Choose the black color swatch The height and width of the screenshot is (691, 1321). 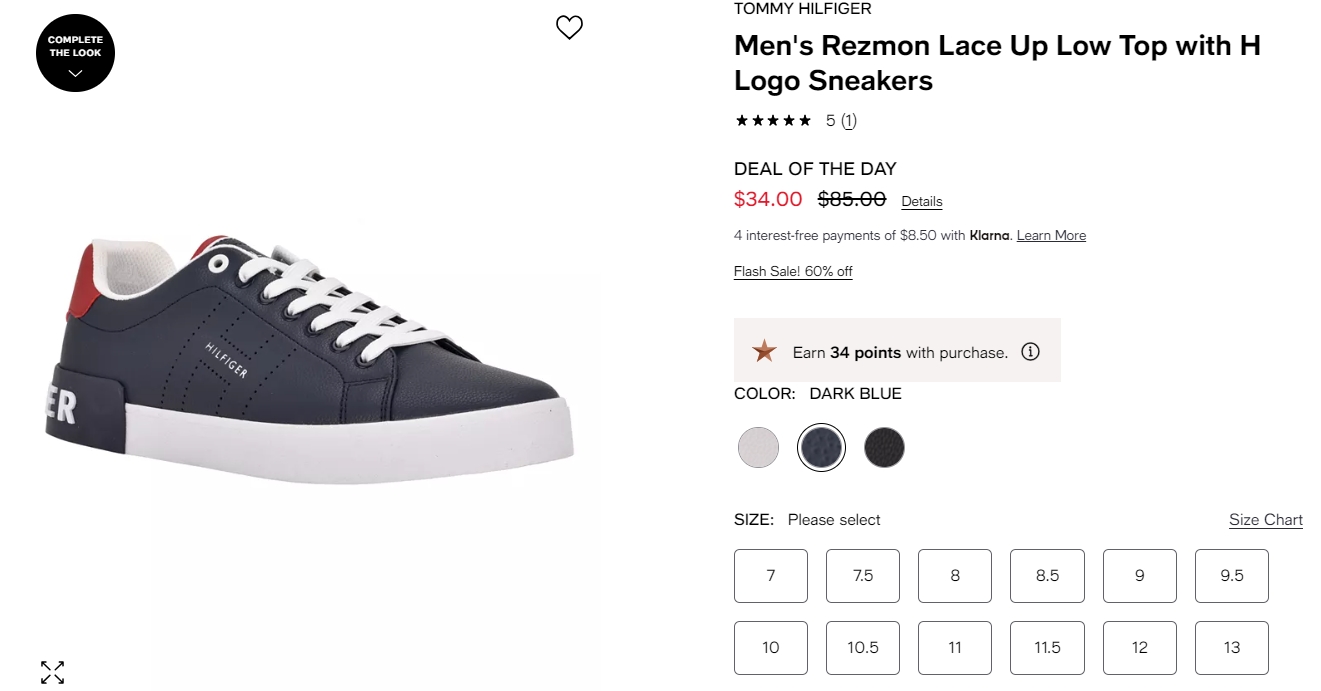[x=884, y=447]
